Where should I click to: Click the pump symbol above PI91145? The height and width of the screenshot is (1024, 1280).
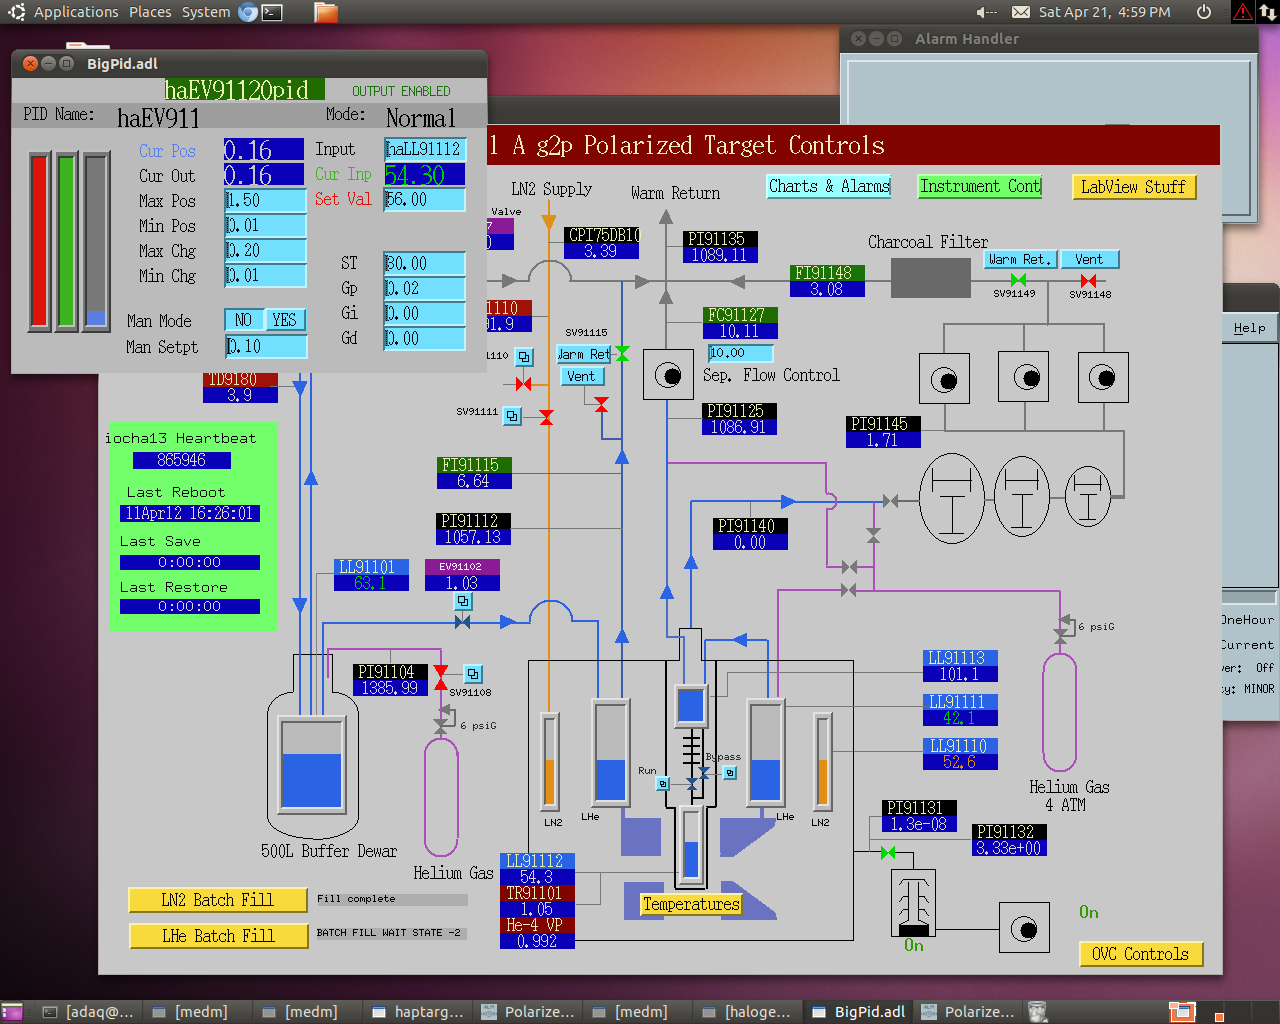[x=944, y=378]
